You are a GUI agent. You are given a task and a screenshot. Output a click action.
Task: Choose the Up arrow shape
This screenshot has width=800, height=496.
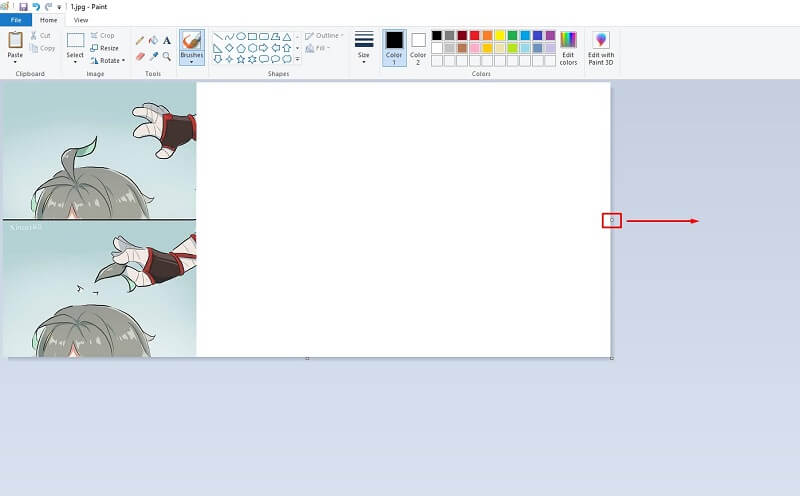(287, 48)
